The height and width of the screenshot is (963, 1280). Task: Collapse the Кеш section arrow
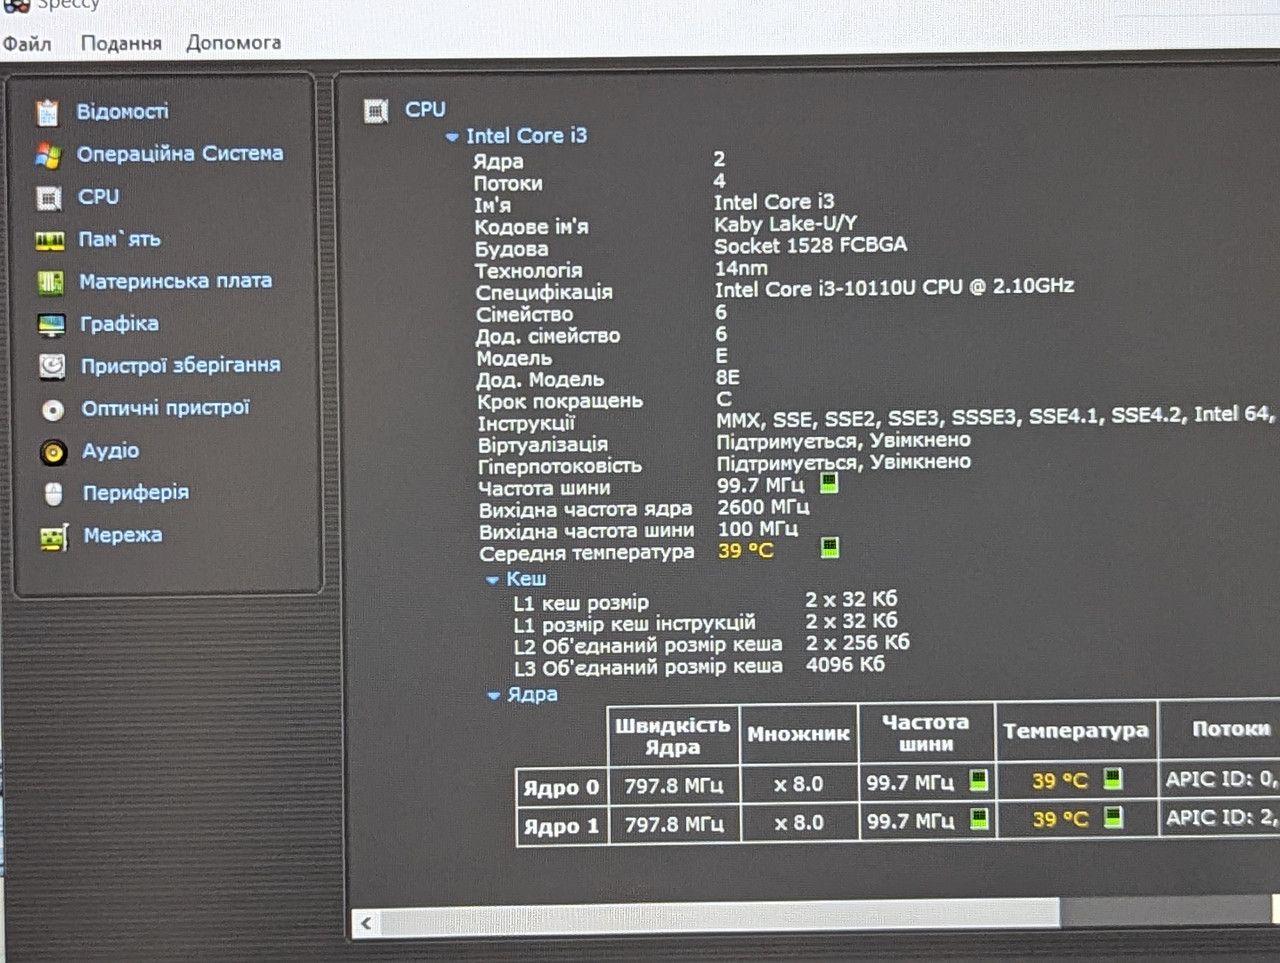click(x=492, y=580)
